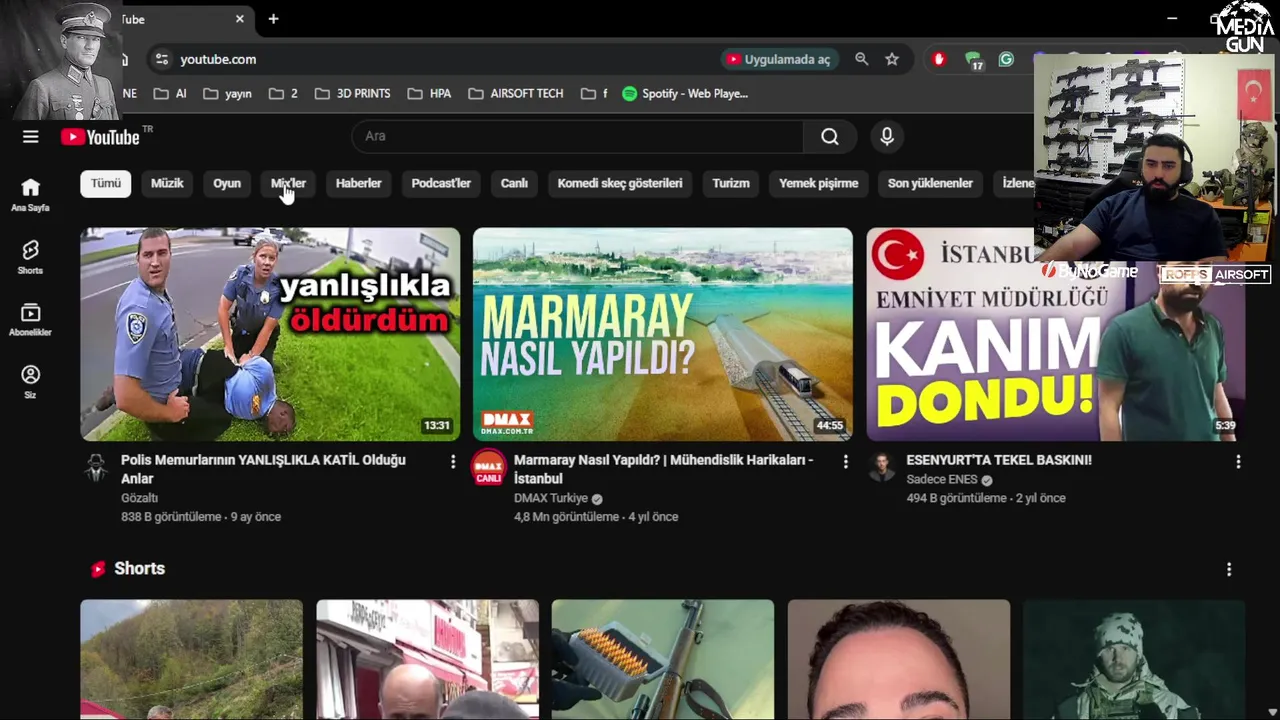Play the yanlışlıkla öldürdüm thumbnail
Screen dimensions: 1280x720
tap(270, 334)
